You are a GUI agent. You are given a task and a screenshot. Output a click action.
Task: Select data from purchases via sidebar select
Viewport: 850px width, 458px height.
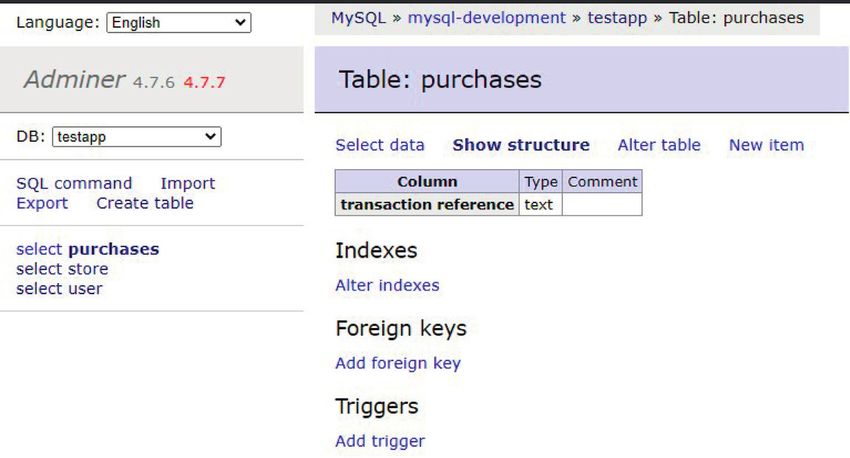(39, 249)
